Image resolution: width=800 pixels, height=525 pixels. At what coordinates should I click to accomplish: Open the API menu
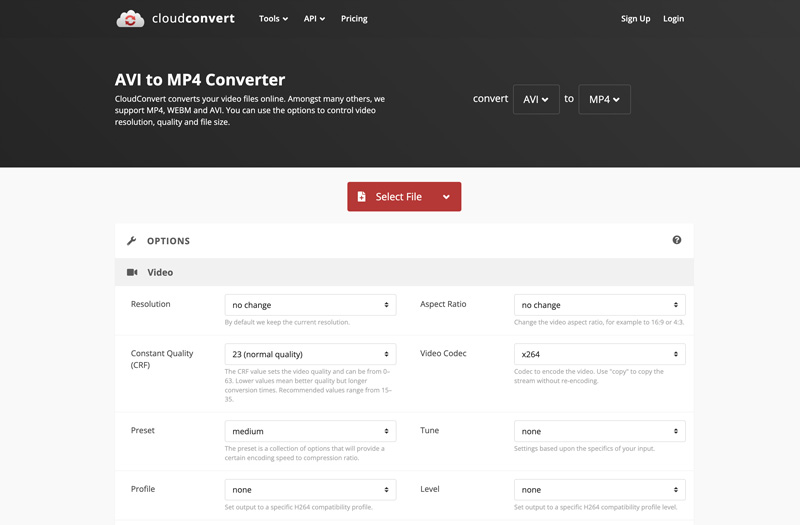314,19
